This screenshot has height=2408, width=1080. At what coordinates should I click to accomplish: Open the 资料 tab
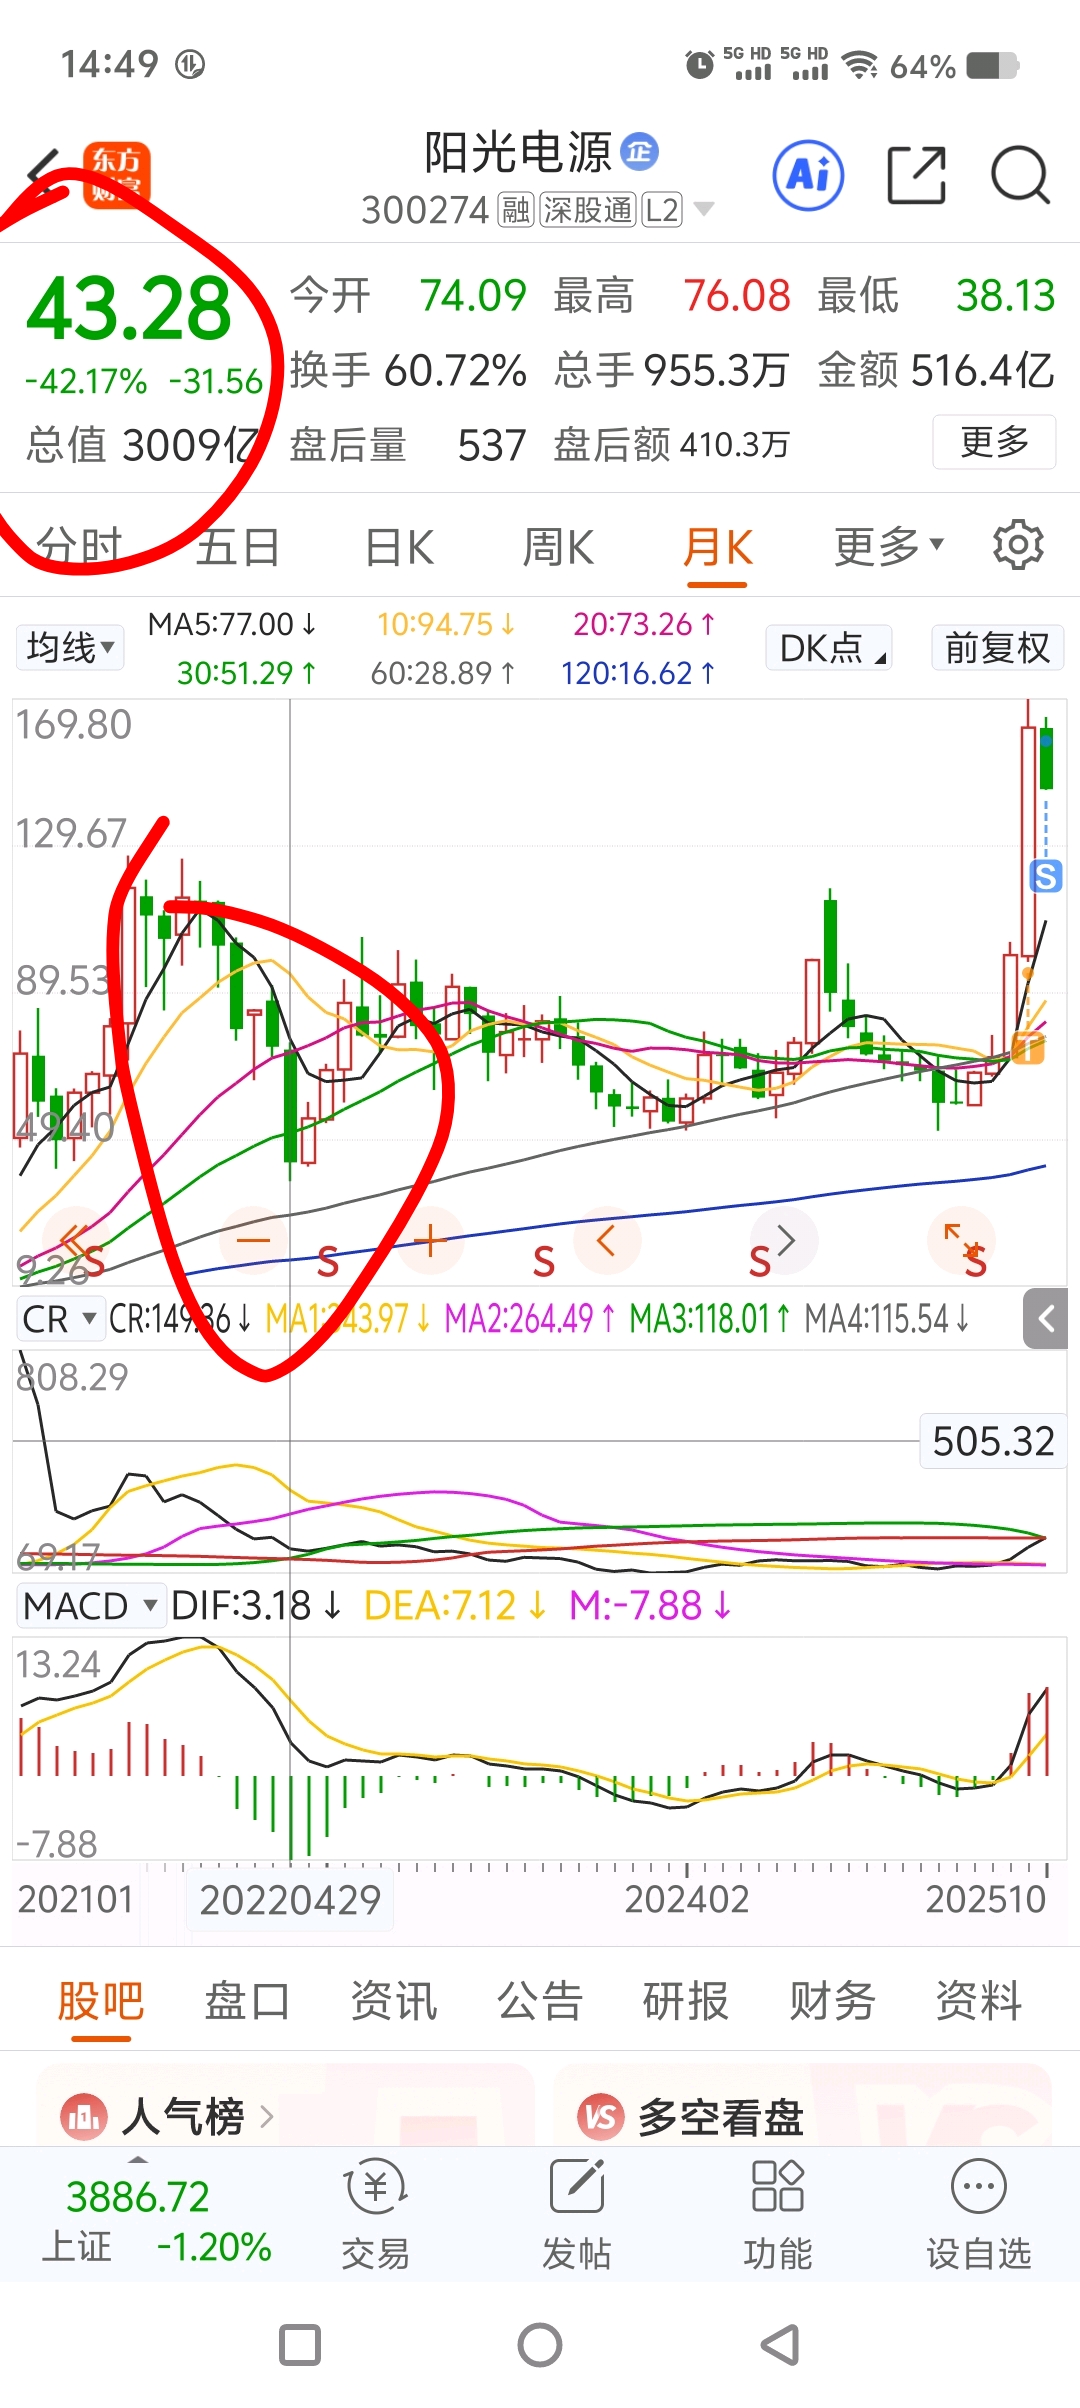[978, 2001]
